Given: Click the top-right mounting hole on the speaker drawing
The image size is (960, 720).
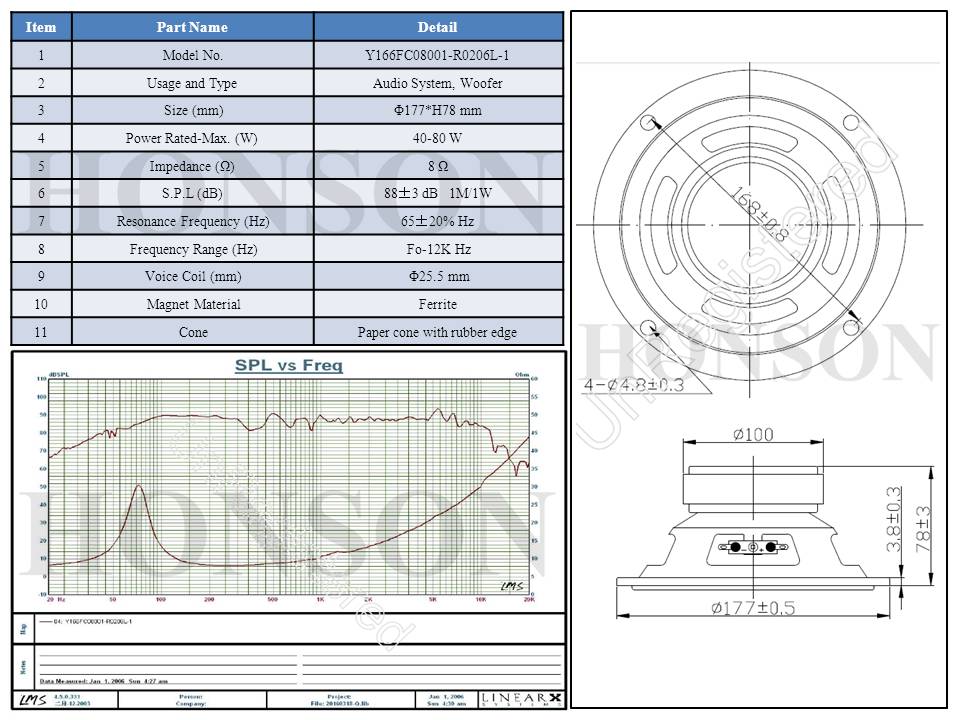Looking at the screenshot, I should pos(851,122).
